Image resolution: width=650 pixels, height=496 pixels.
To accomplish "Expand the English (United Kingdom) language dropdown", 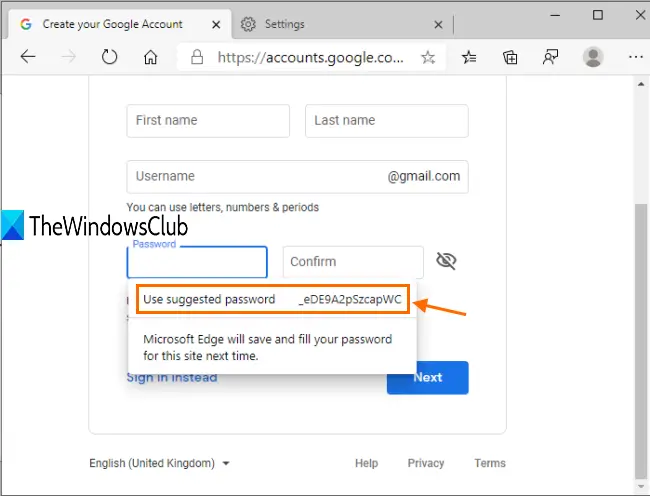I will click(159, 463).
